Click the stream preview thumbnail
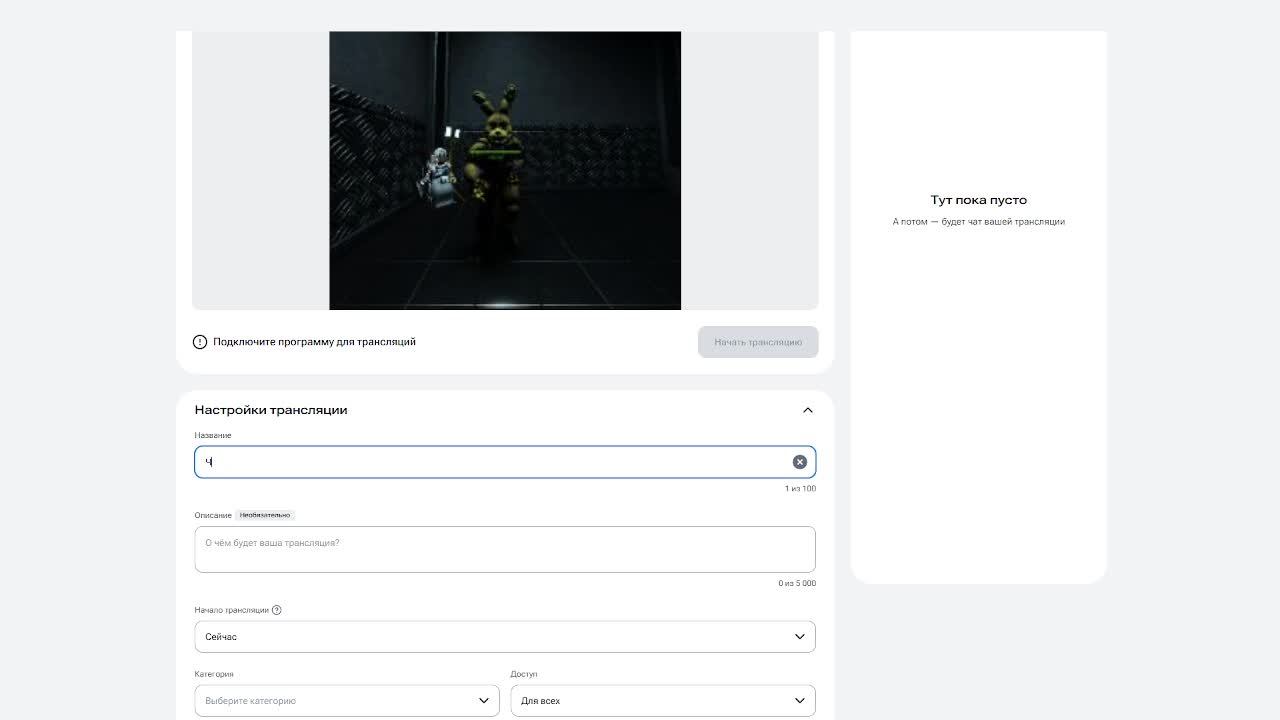This screenshot has height=720, width=1280. 505,170
